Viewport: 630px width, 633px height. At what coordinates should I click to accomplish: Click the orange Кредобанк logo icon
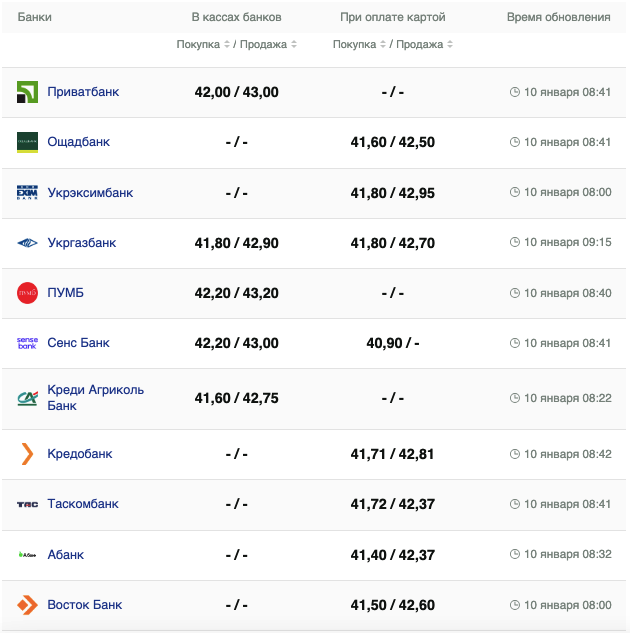click(27, 454)
